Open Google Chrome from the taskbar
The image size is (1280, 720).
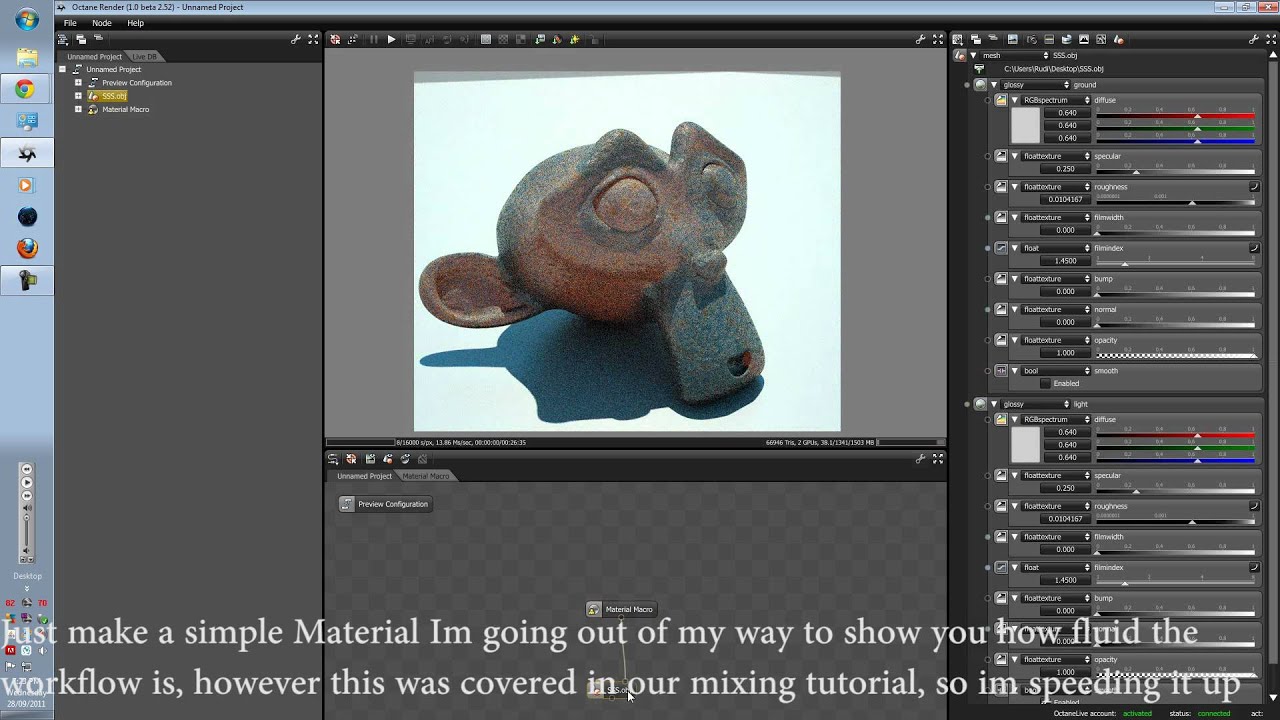pyautogui.click(x=27, y=89)
